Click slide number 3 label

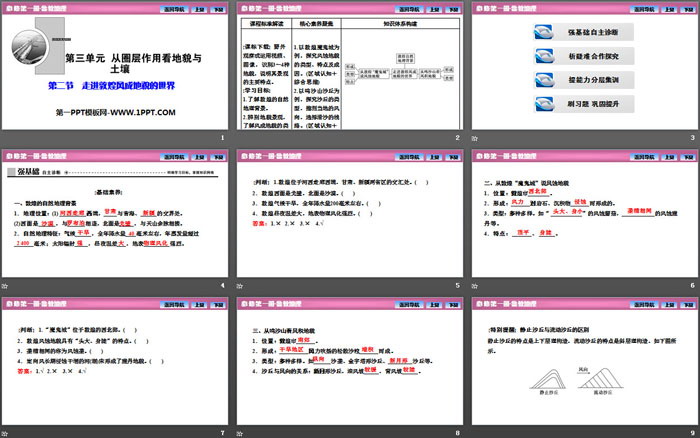692,138
